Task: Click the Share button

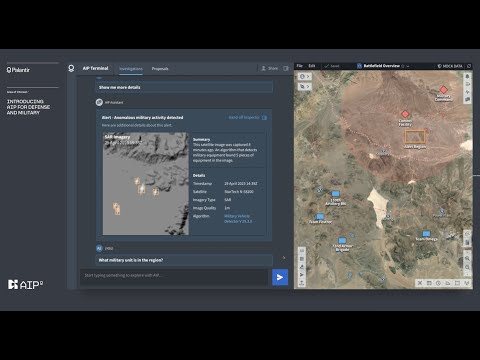Action: [x=269, y=68]
